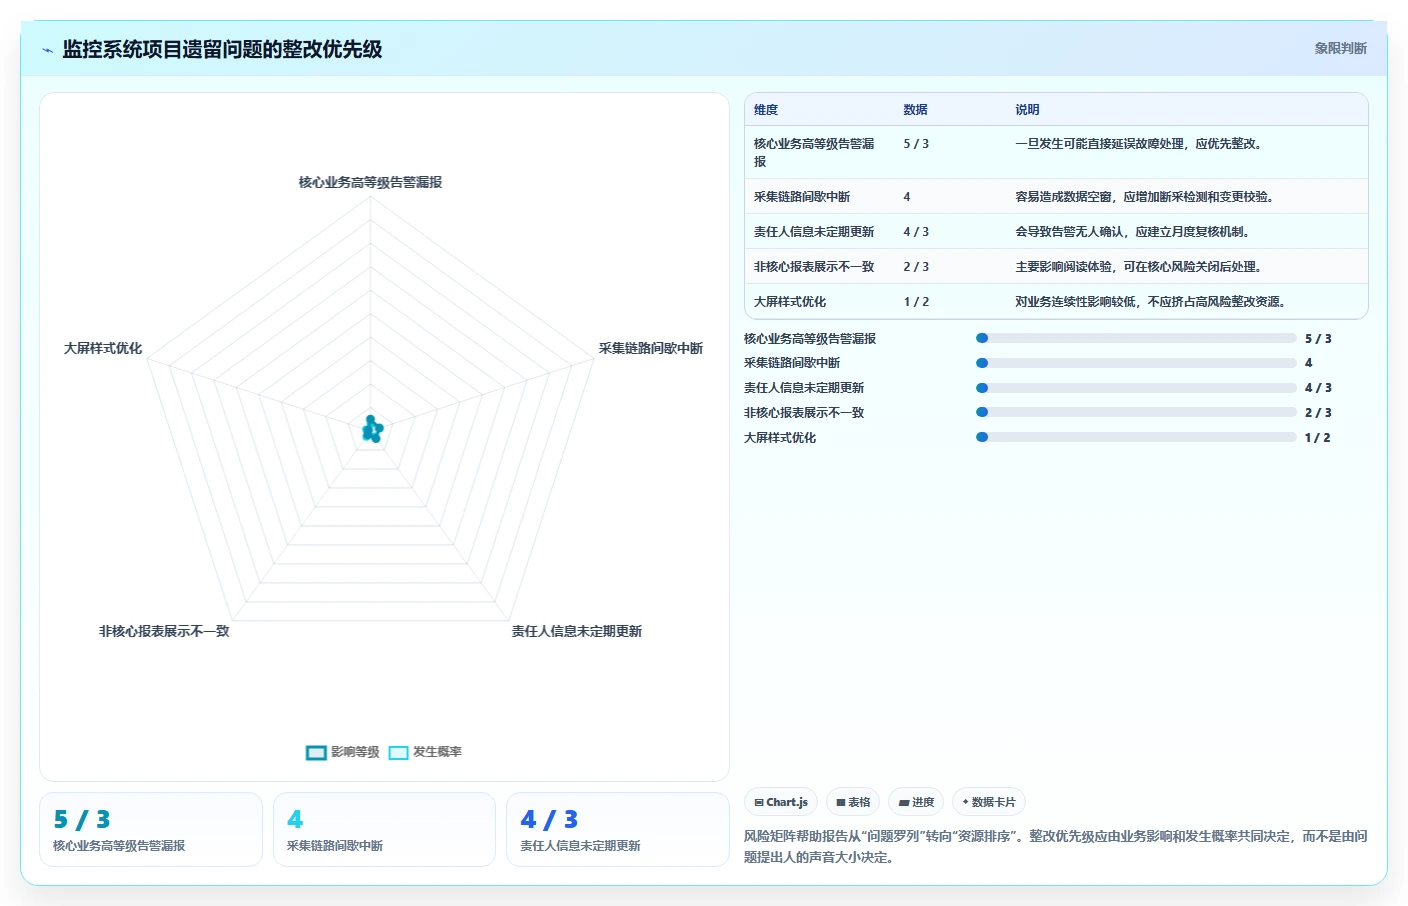The height and width of the screenshot is (906, 1408).
Task: Click the lightning icon beside the dashboard title
Action: click(x=47, y=50)
